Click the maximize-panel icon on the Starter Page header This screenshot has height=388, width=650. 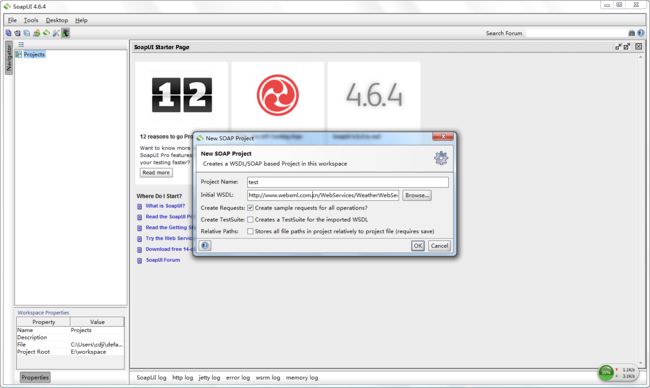pos(627,47)
